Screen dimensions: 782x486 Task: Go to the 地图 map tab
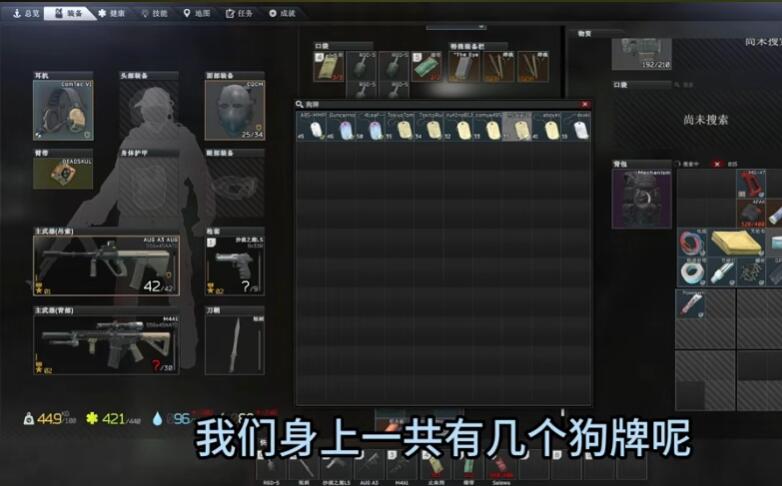tap(197, 13)
